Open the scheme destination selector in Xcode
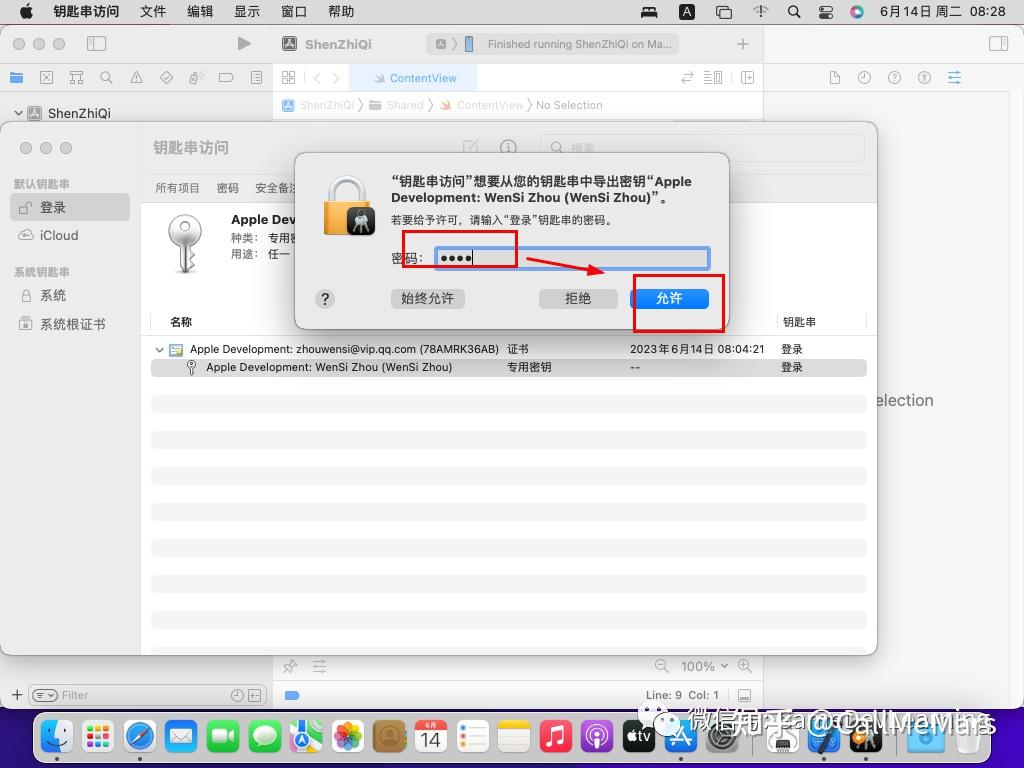 (x=468, y=44)
